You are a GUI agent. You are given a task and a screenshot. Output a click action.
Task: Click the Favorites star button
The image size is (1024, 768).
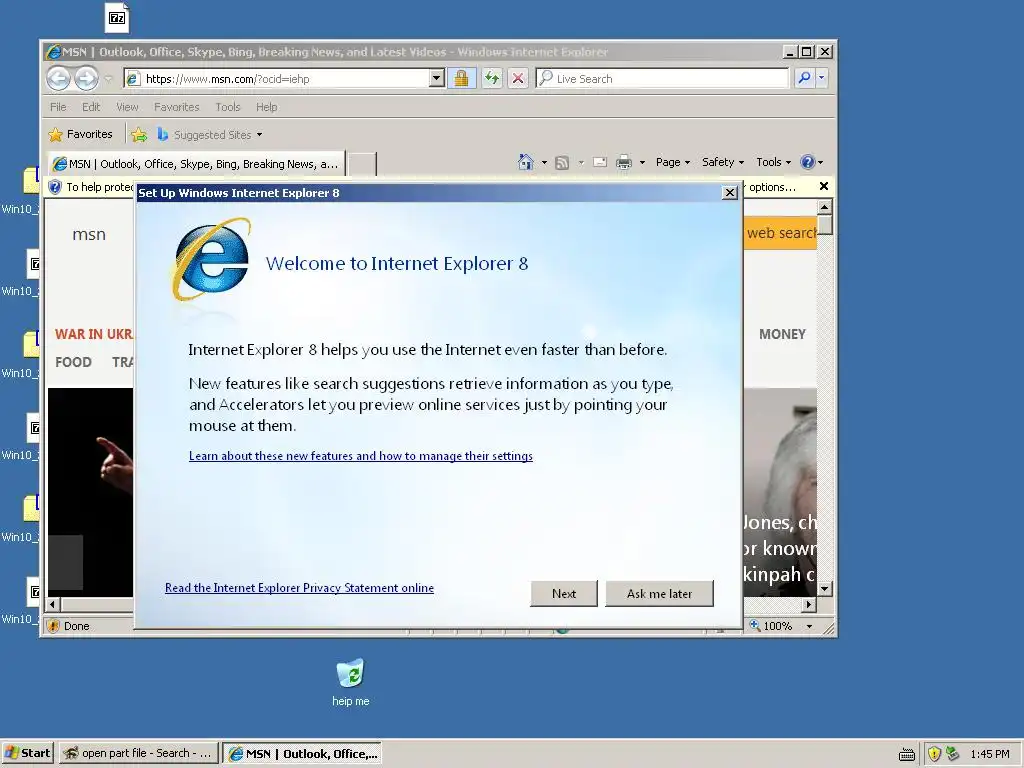point(80,135)
